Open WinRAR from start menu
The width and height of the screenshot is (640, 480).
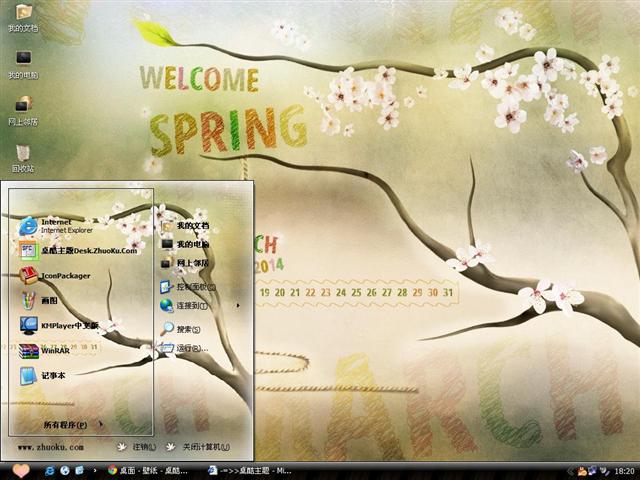click(x=45, y=351)
